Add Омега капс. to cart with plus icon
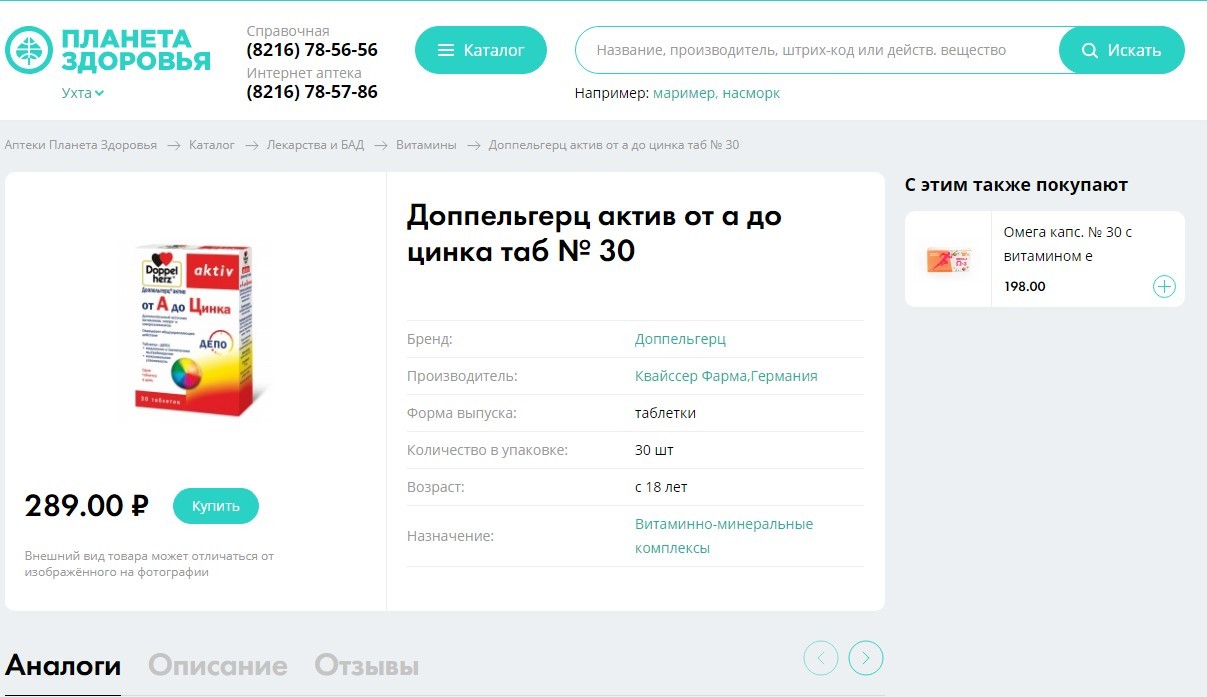The image size is (1207, 697). (x=1164, y=287)
